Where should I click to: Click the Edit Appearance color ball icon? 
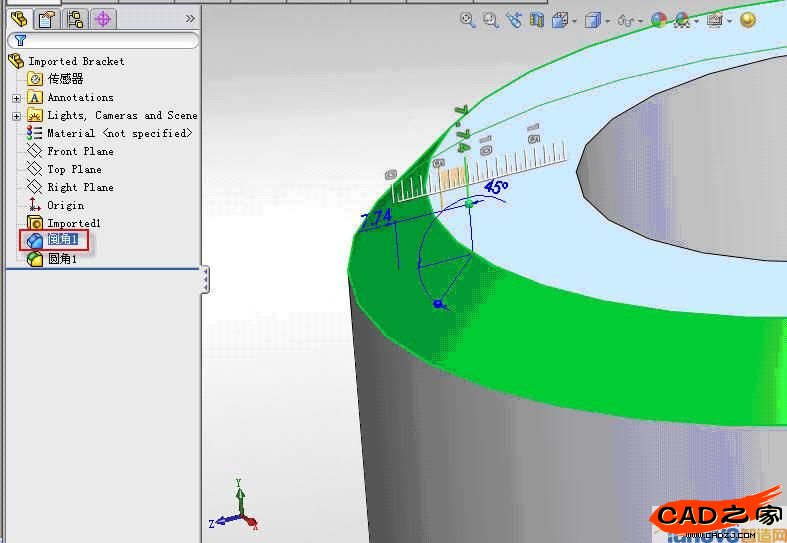(x=658, y=19)
